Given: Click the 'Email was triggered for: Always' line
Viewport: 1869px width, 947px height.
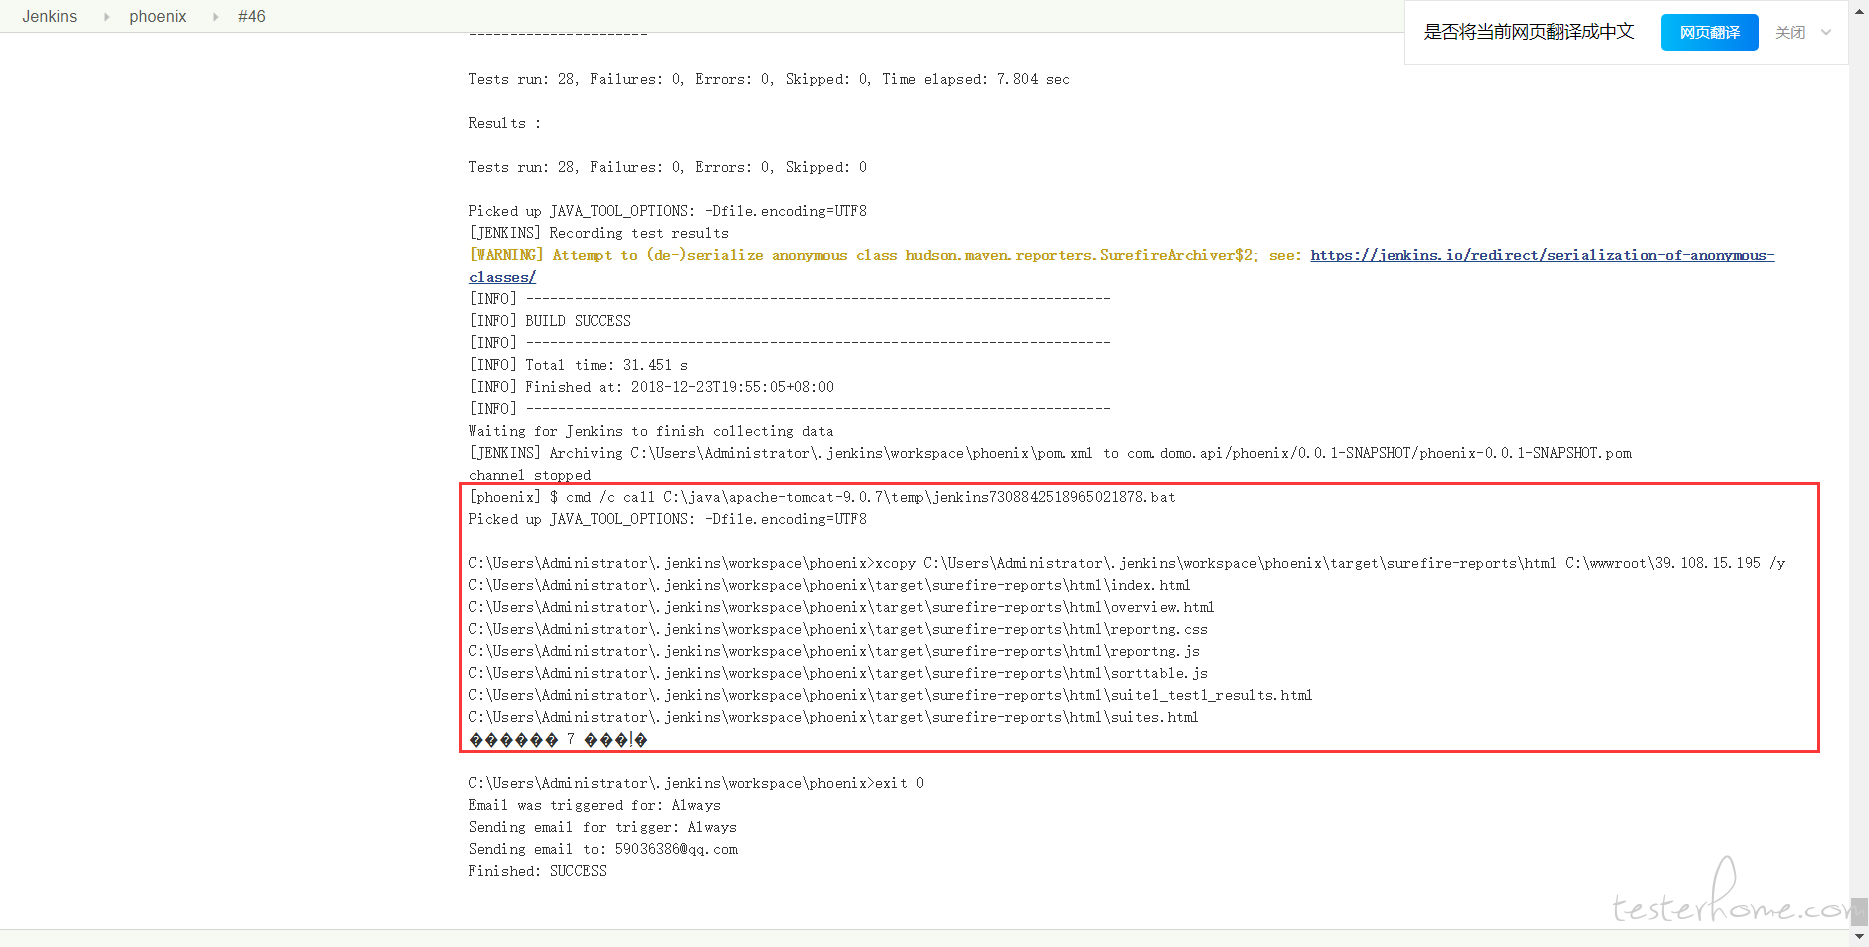Looking at the screenshot, I should click(x=594, y=805).
